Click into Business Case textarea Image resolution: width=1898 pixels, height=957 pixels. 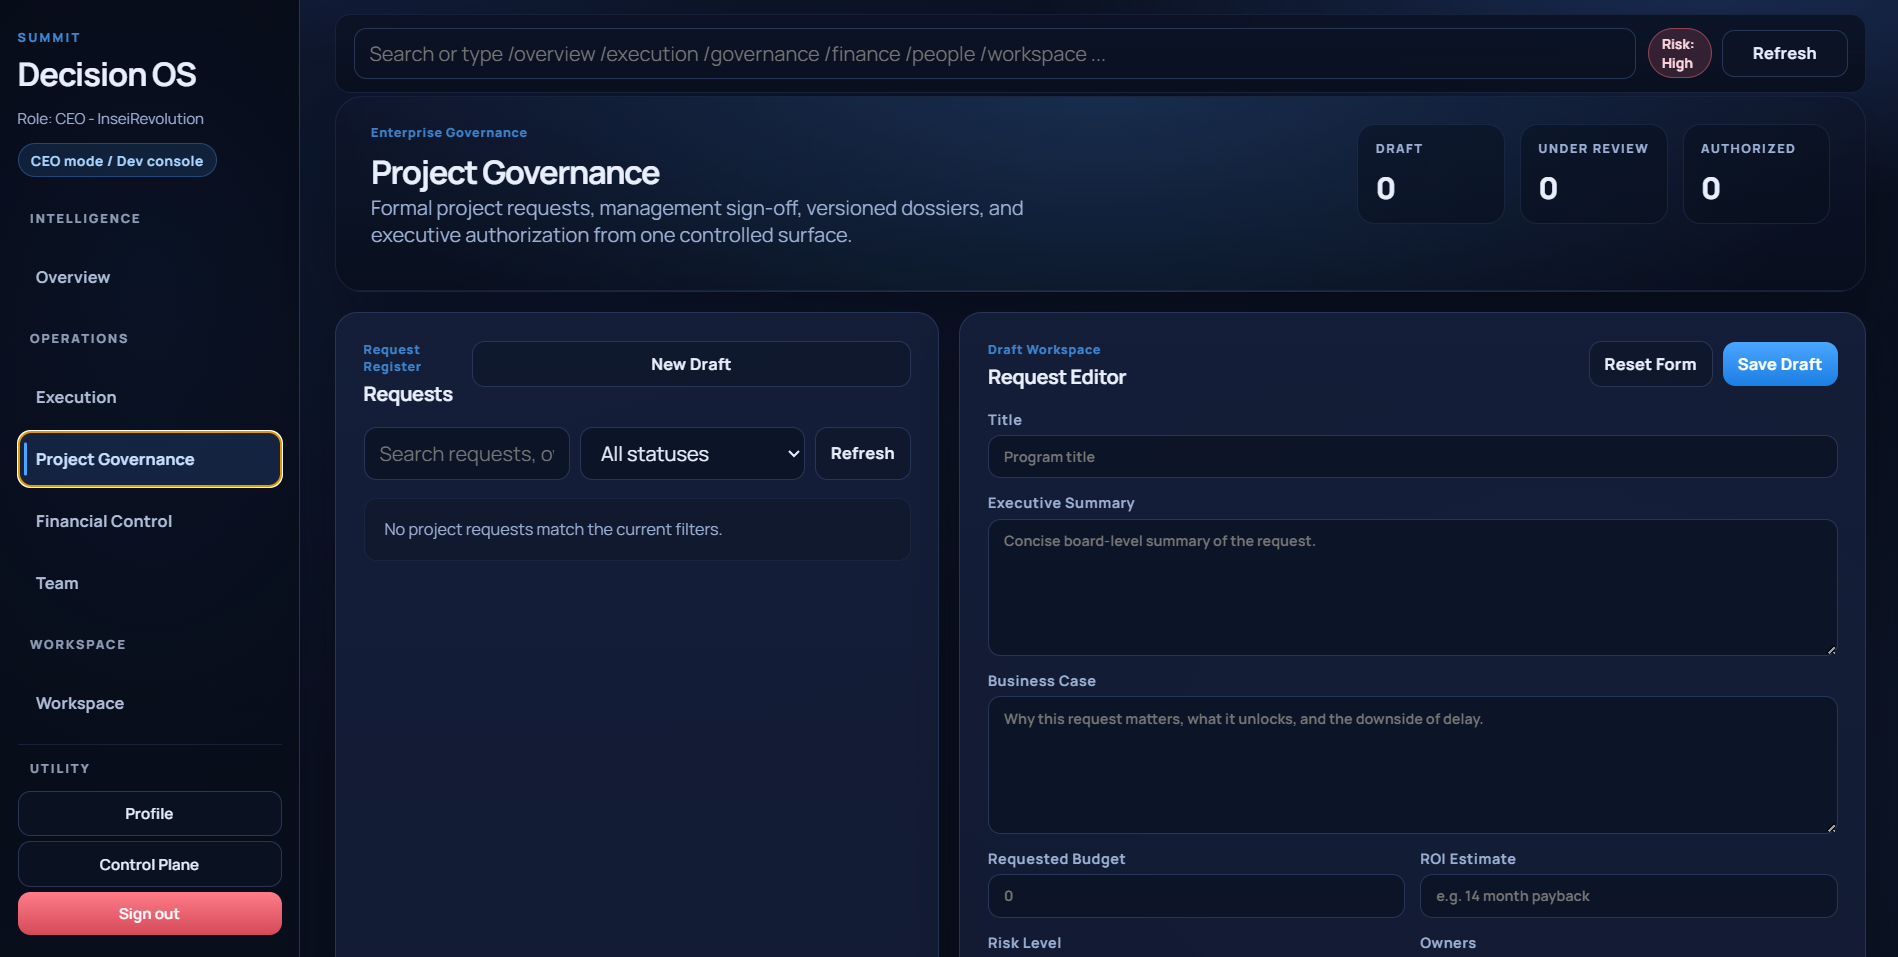click(1412, 765)
